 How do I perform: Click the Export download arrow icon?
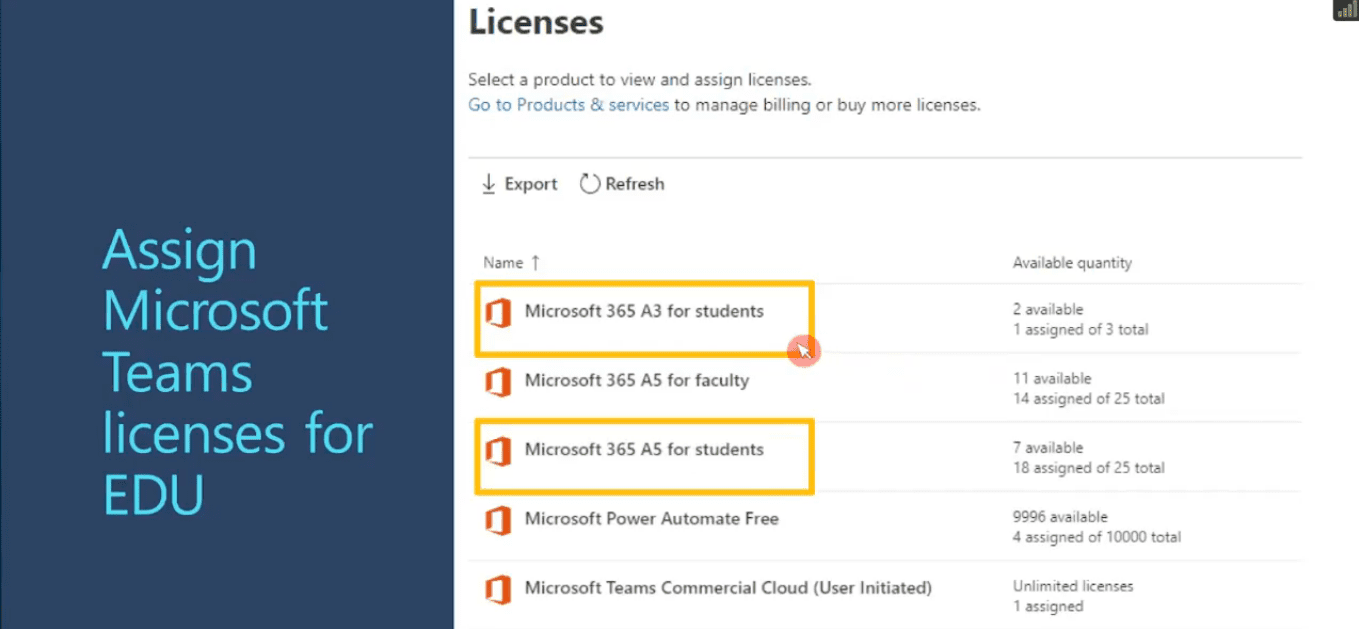point(489,184)
